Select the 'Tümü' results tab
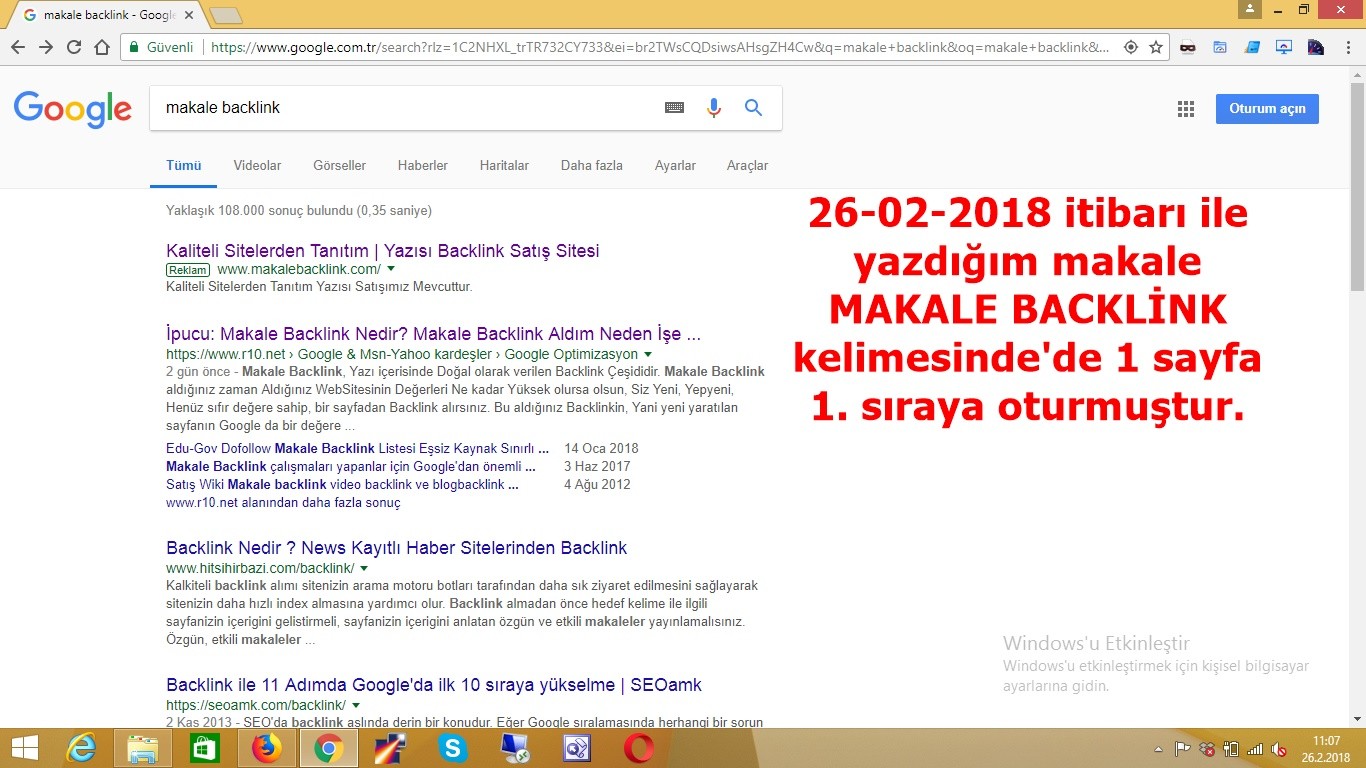Viewport: 1366px width, 768px height. point(184,166)
